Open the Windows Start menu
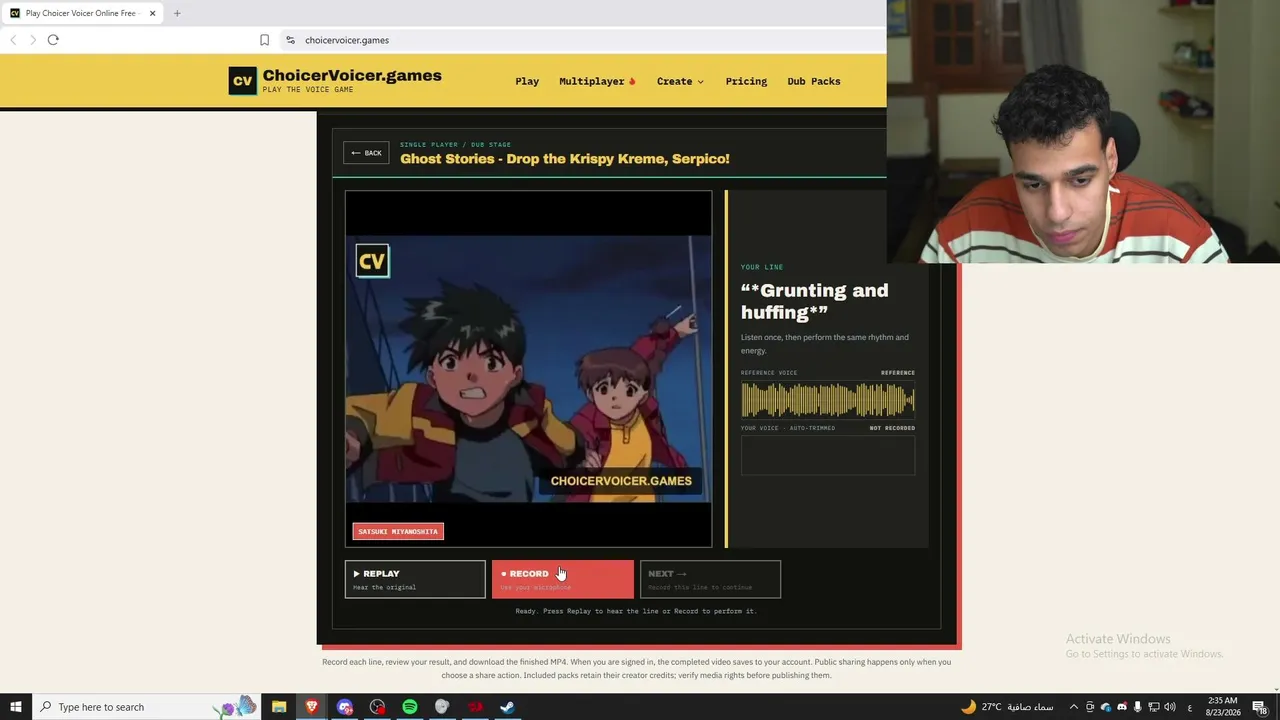 [15, 707]
